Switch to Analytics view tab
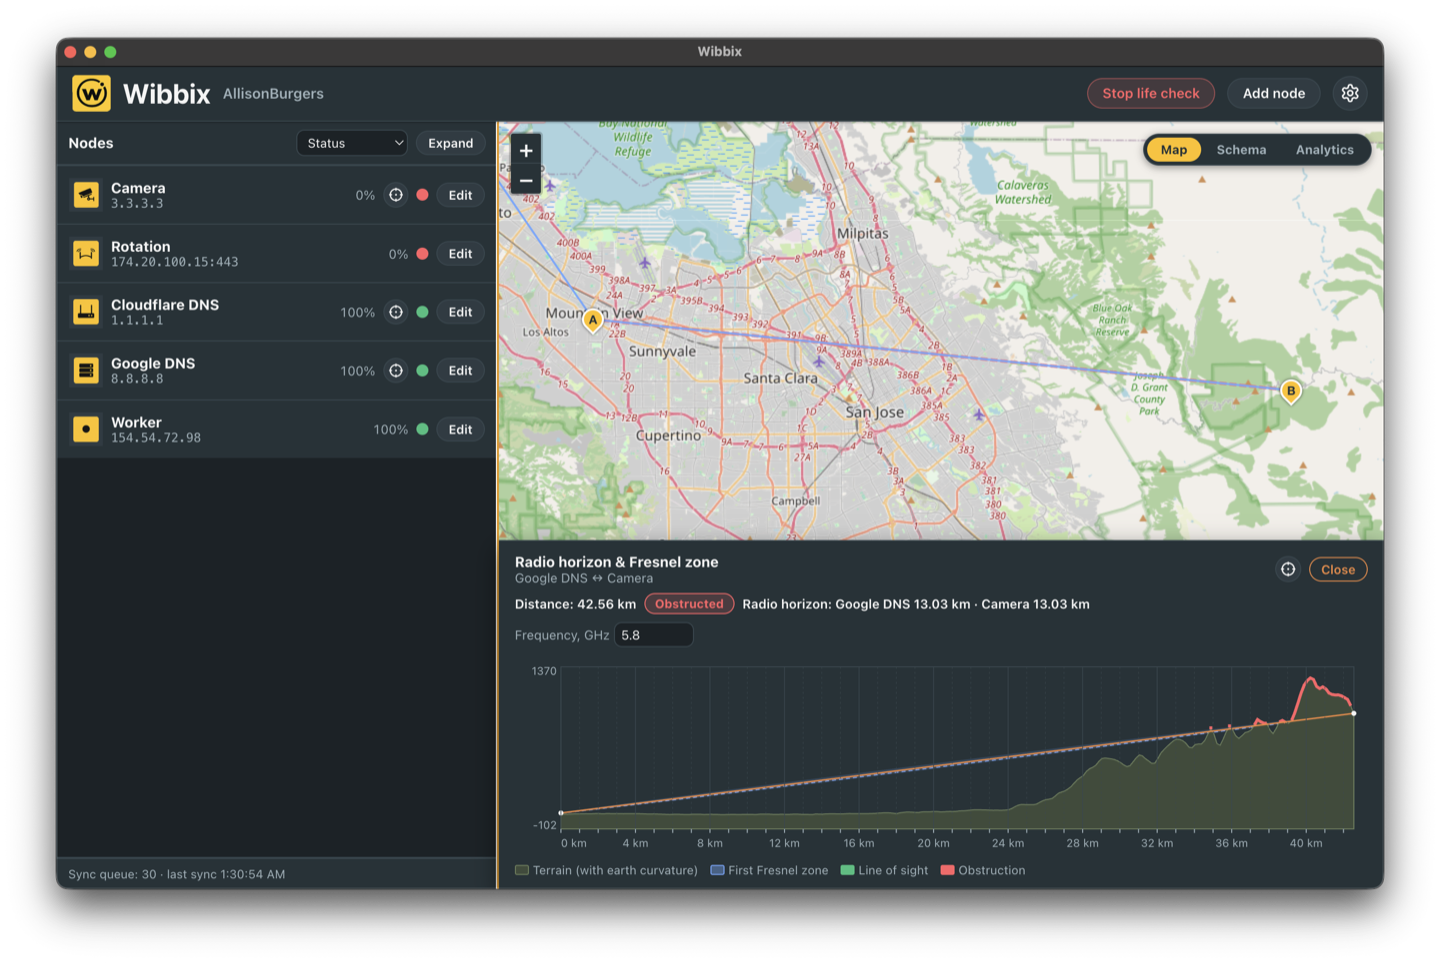The height and width of the screenshot is (963, 1440). [x=1324, y=150]
